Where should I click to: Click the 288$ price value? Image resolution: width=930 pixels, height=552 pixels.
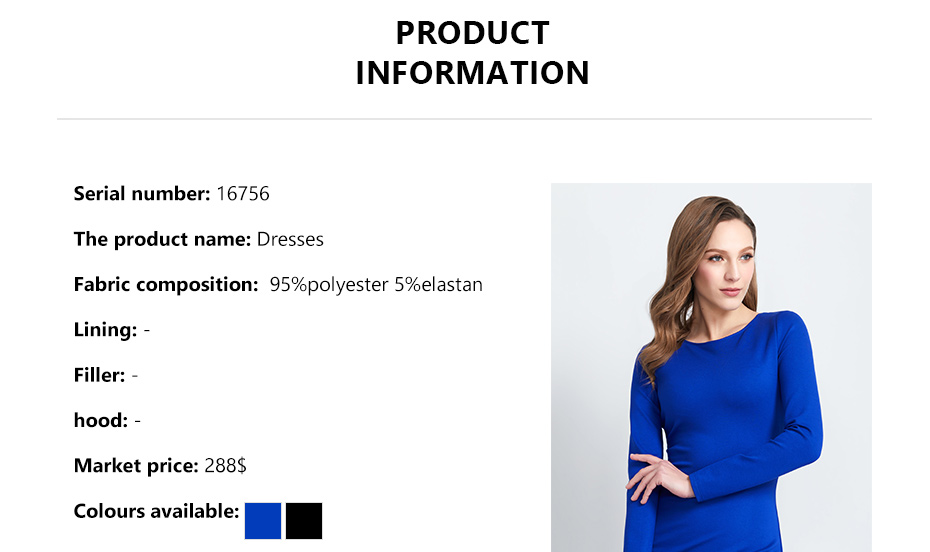pyautogui.click(x=225, y=466)
